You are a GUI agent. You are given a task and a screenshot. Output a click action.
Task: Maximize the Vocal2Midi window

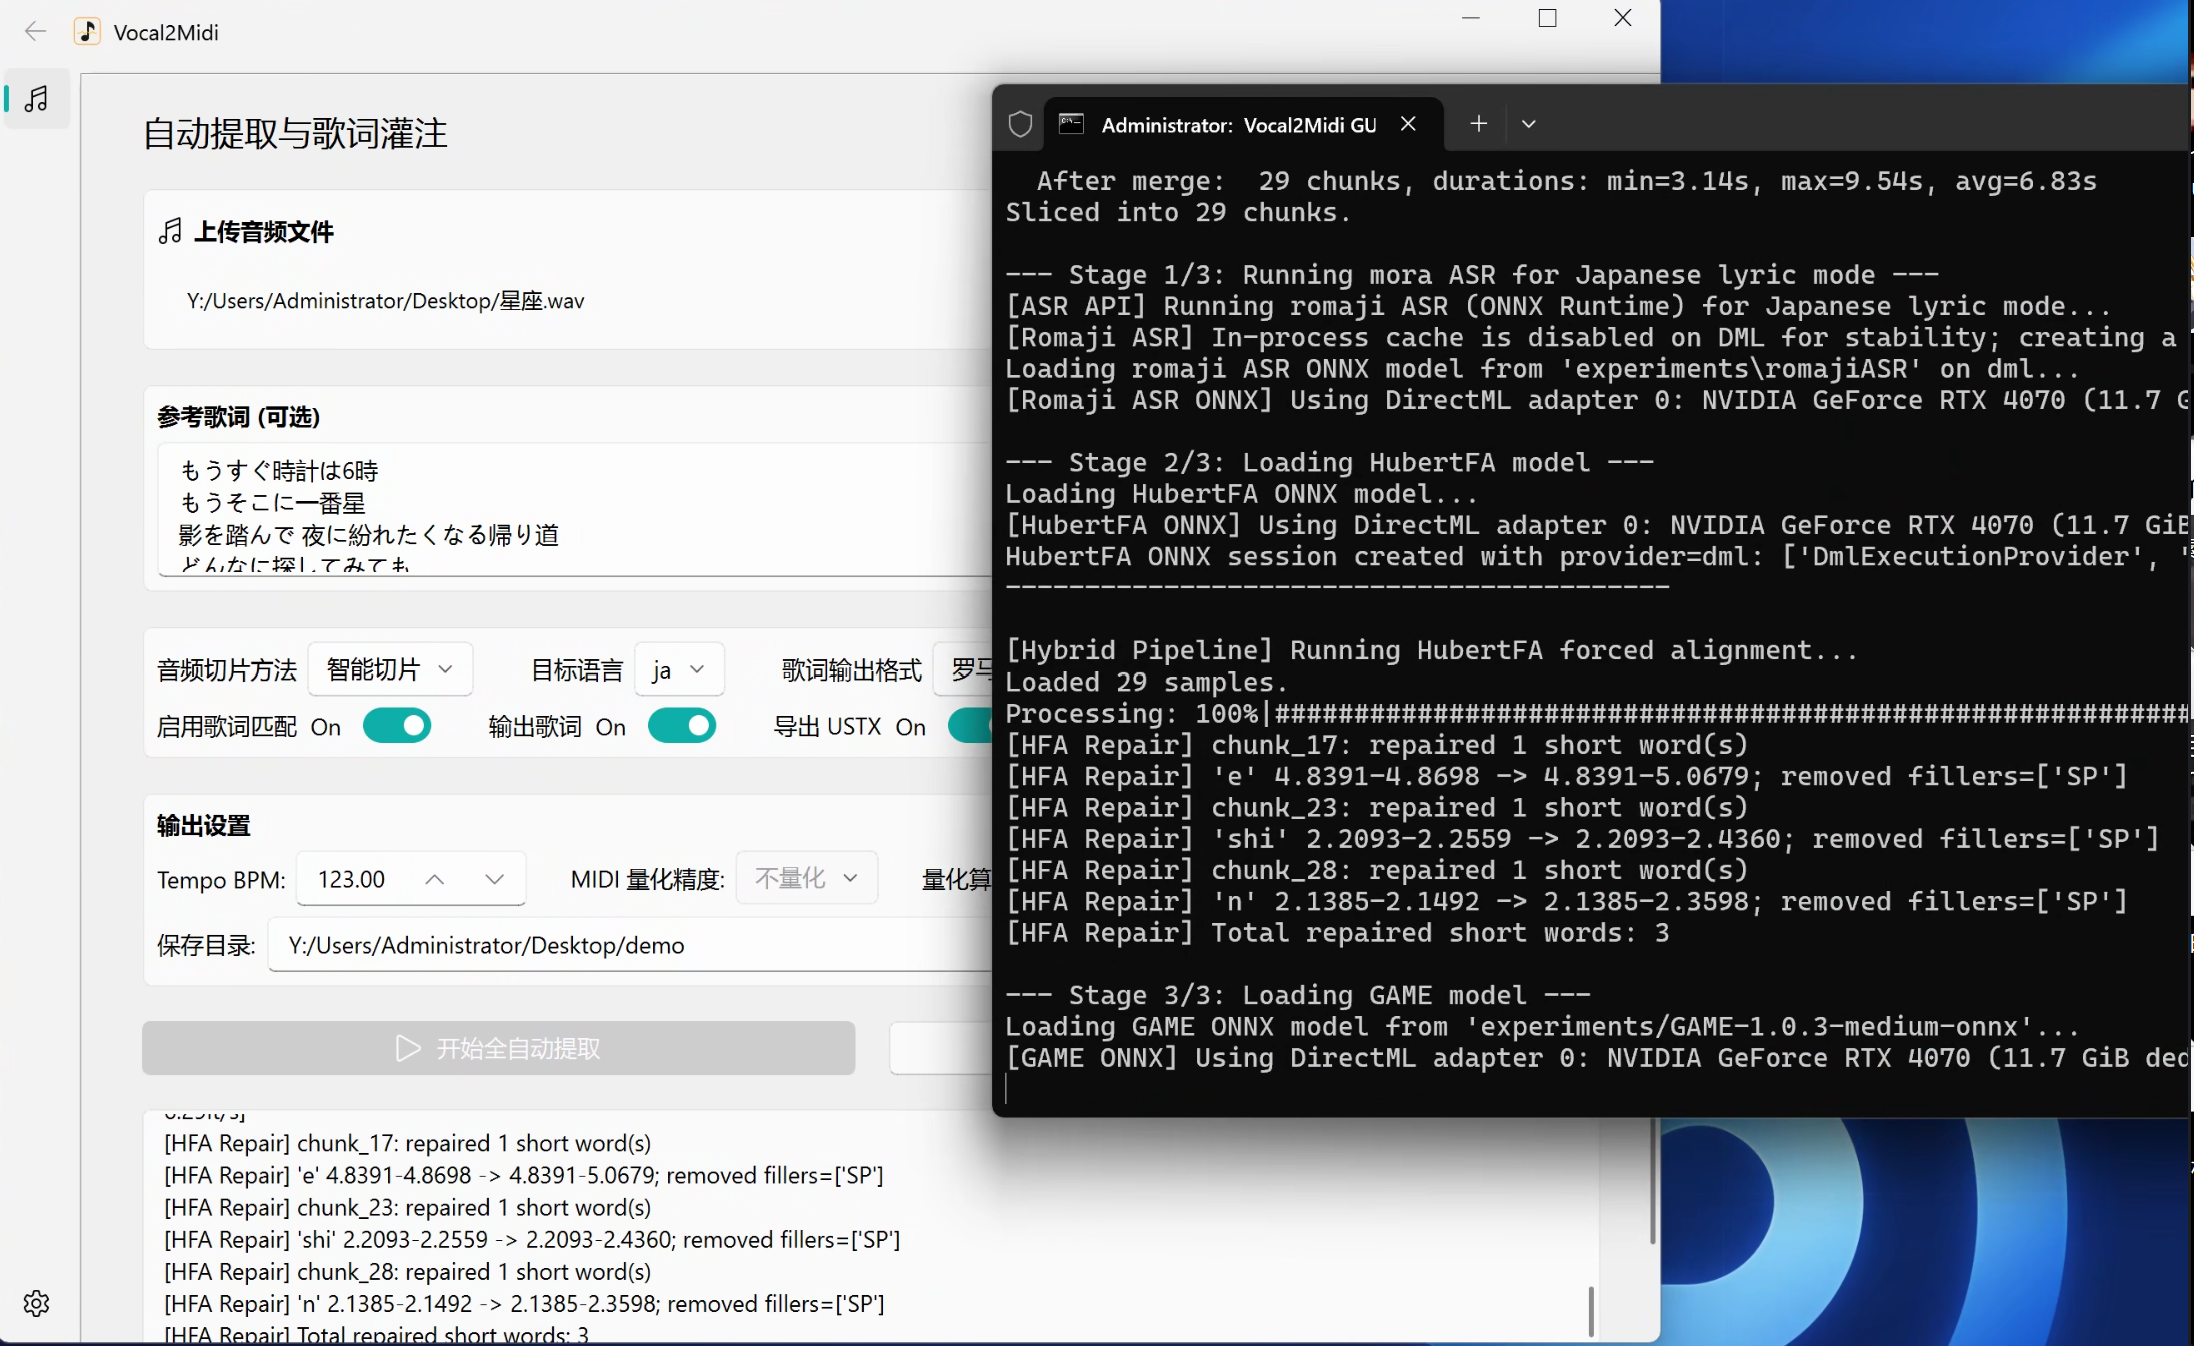click(x=1547, y=18)
